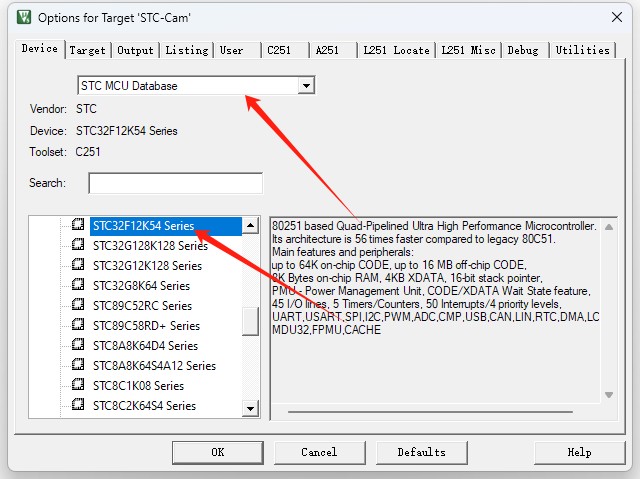Close the Options for Target dialog

pos(617,17)
